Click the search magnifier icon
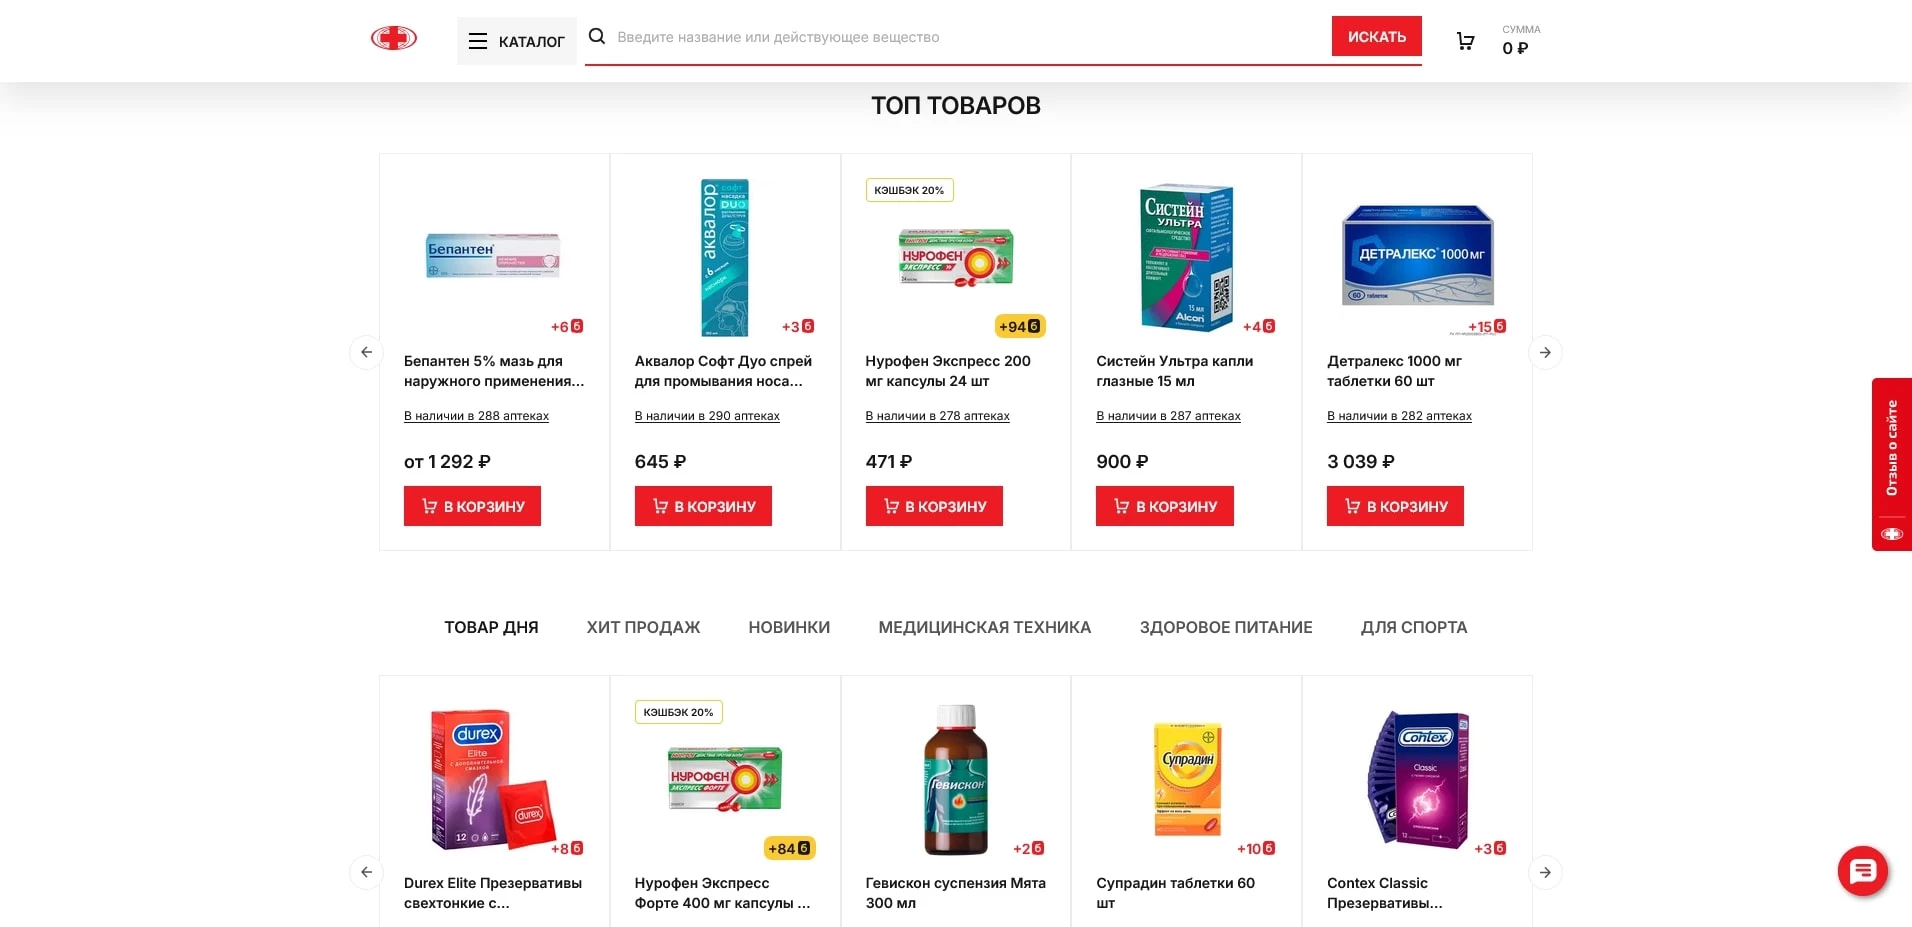The height and width of the screenshot is (927, 1912). [x=597, y=37]
